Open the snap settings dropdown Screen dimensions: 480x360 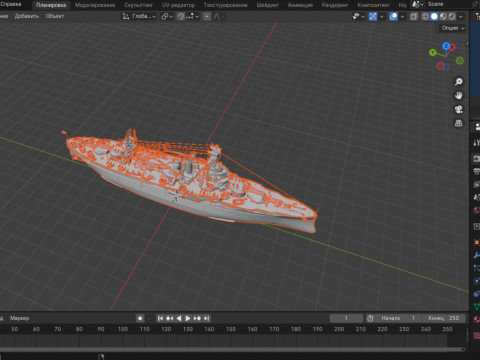[192, 16]
